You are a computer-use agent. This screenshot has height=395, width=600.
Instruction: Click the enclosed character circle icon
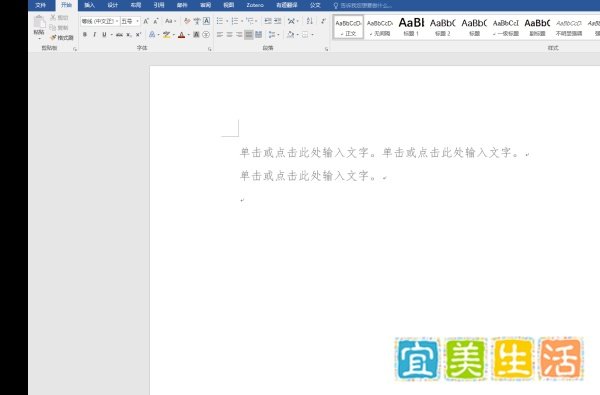206,35
